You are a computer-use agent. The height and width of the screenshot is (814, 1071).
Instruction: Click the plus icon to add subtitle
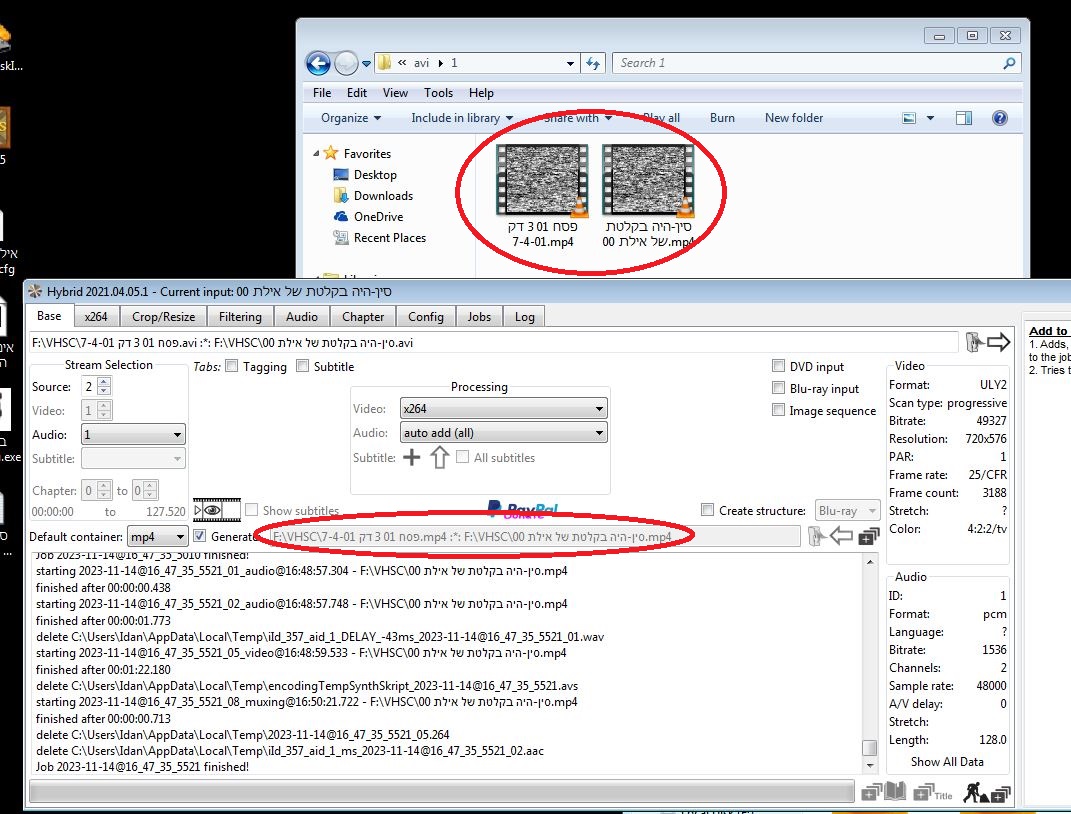tap(411, 458)
